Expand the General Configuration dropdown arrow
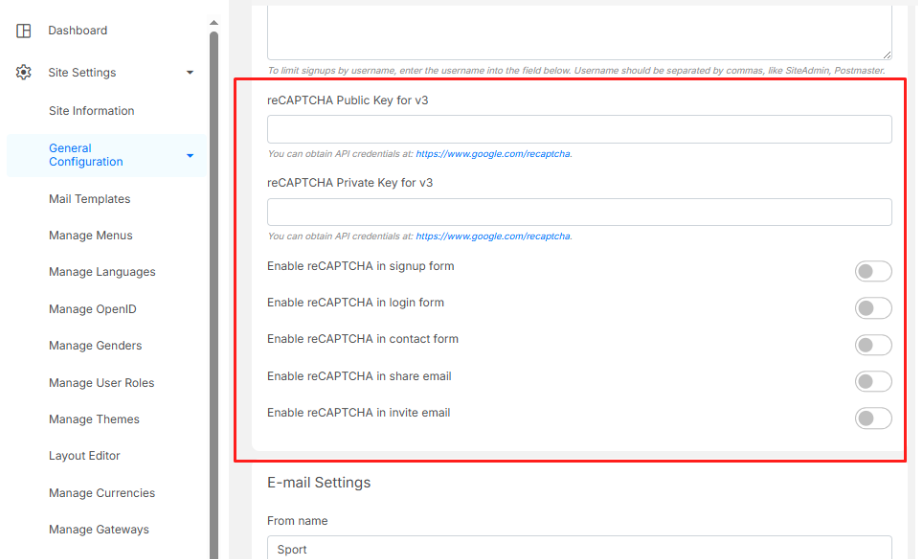The width and height of the screenshot is (918, 559). pos(190,156)
